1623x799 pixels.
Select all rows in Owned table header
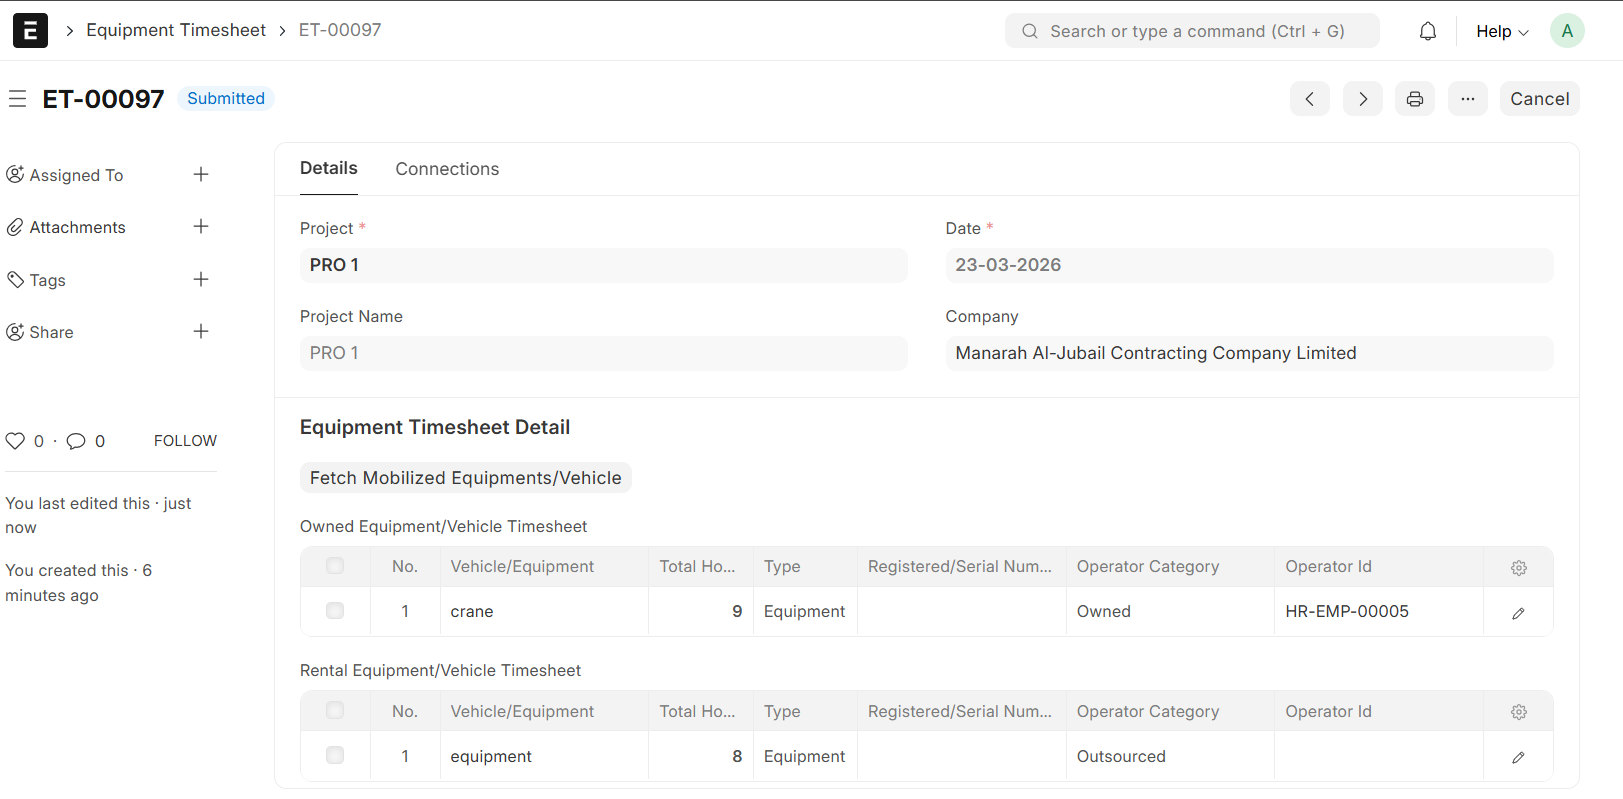tap(335, 566)
